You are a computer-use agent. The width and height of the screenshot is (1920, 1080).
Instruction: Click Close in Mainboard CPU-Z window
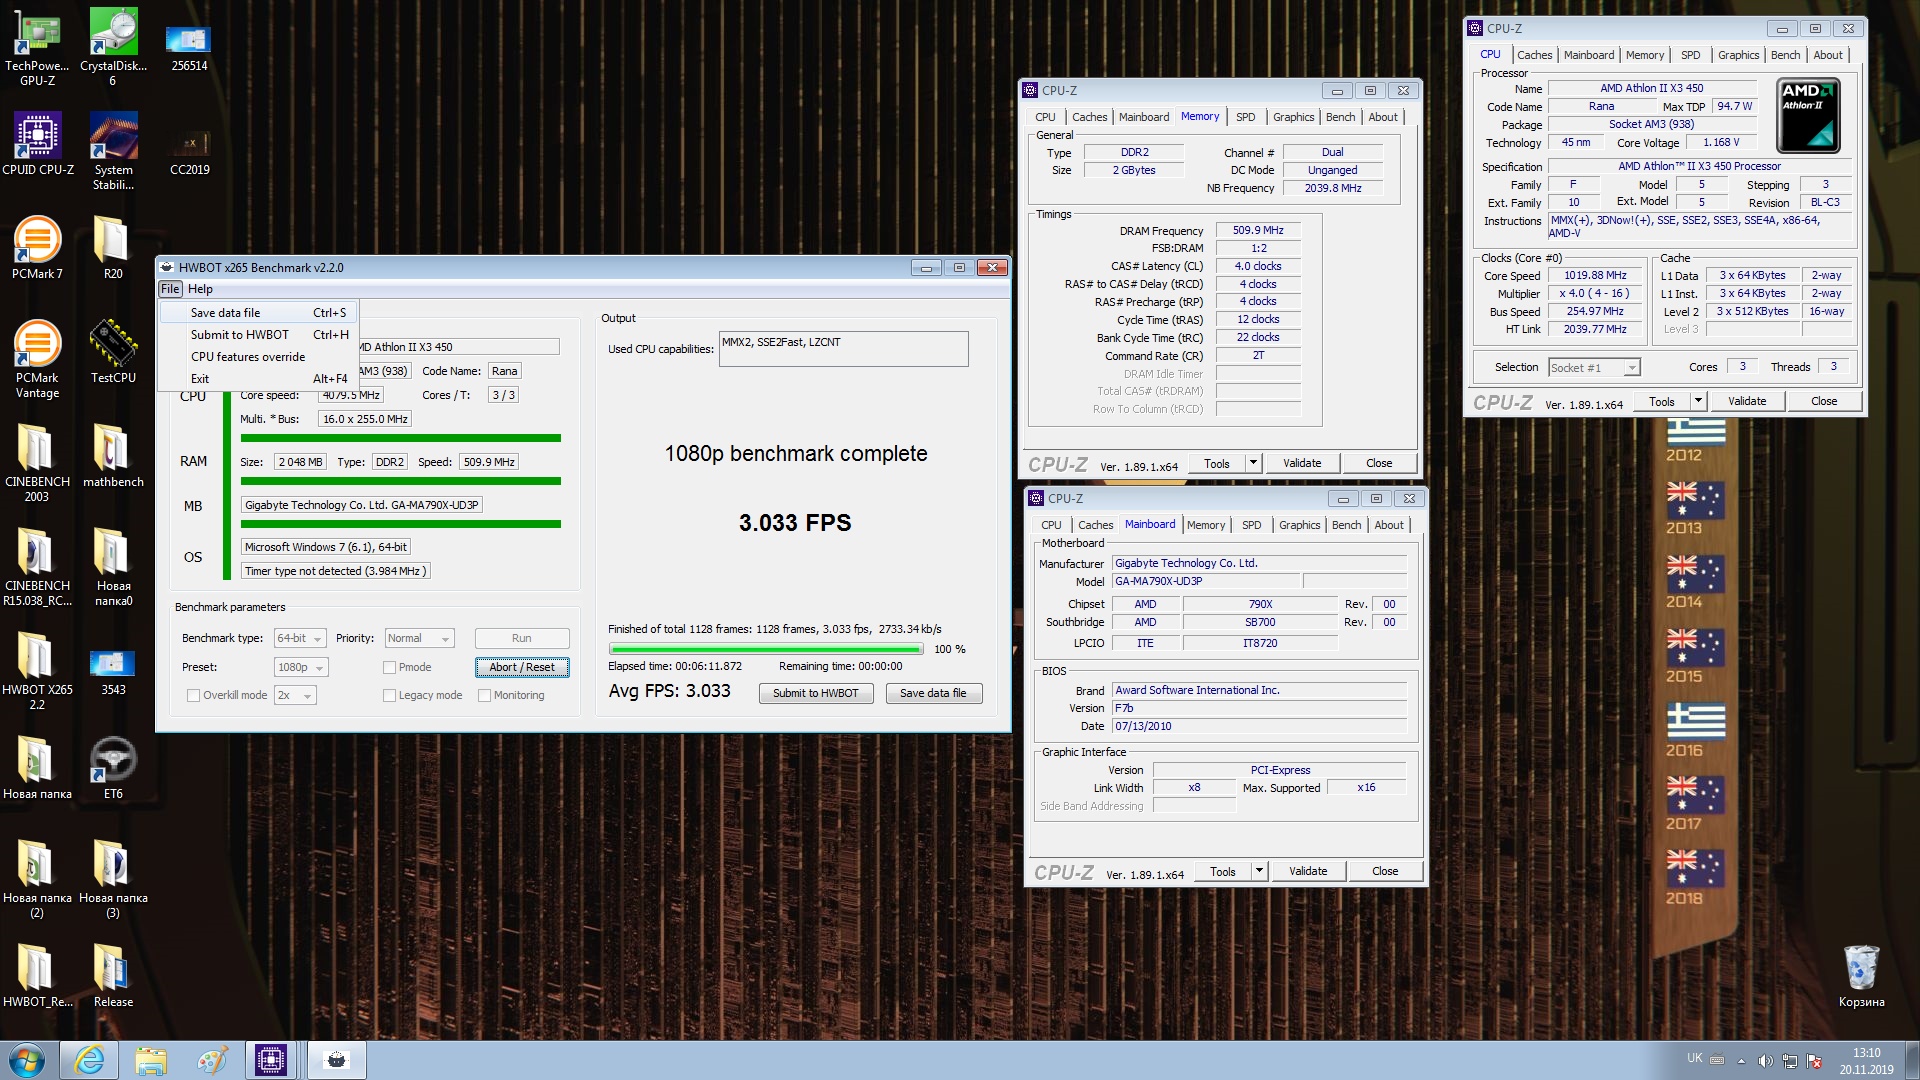coord(1385,872)
